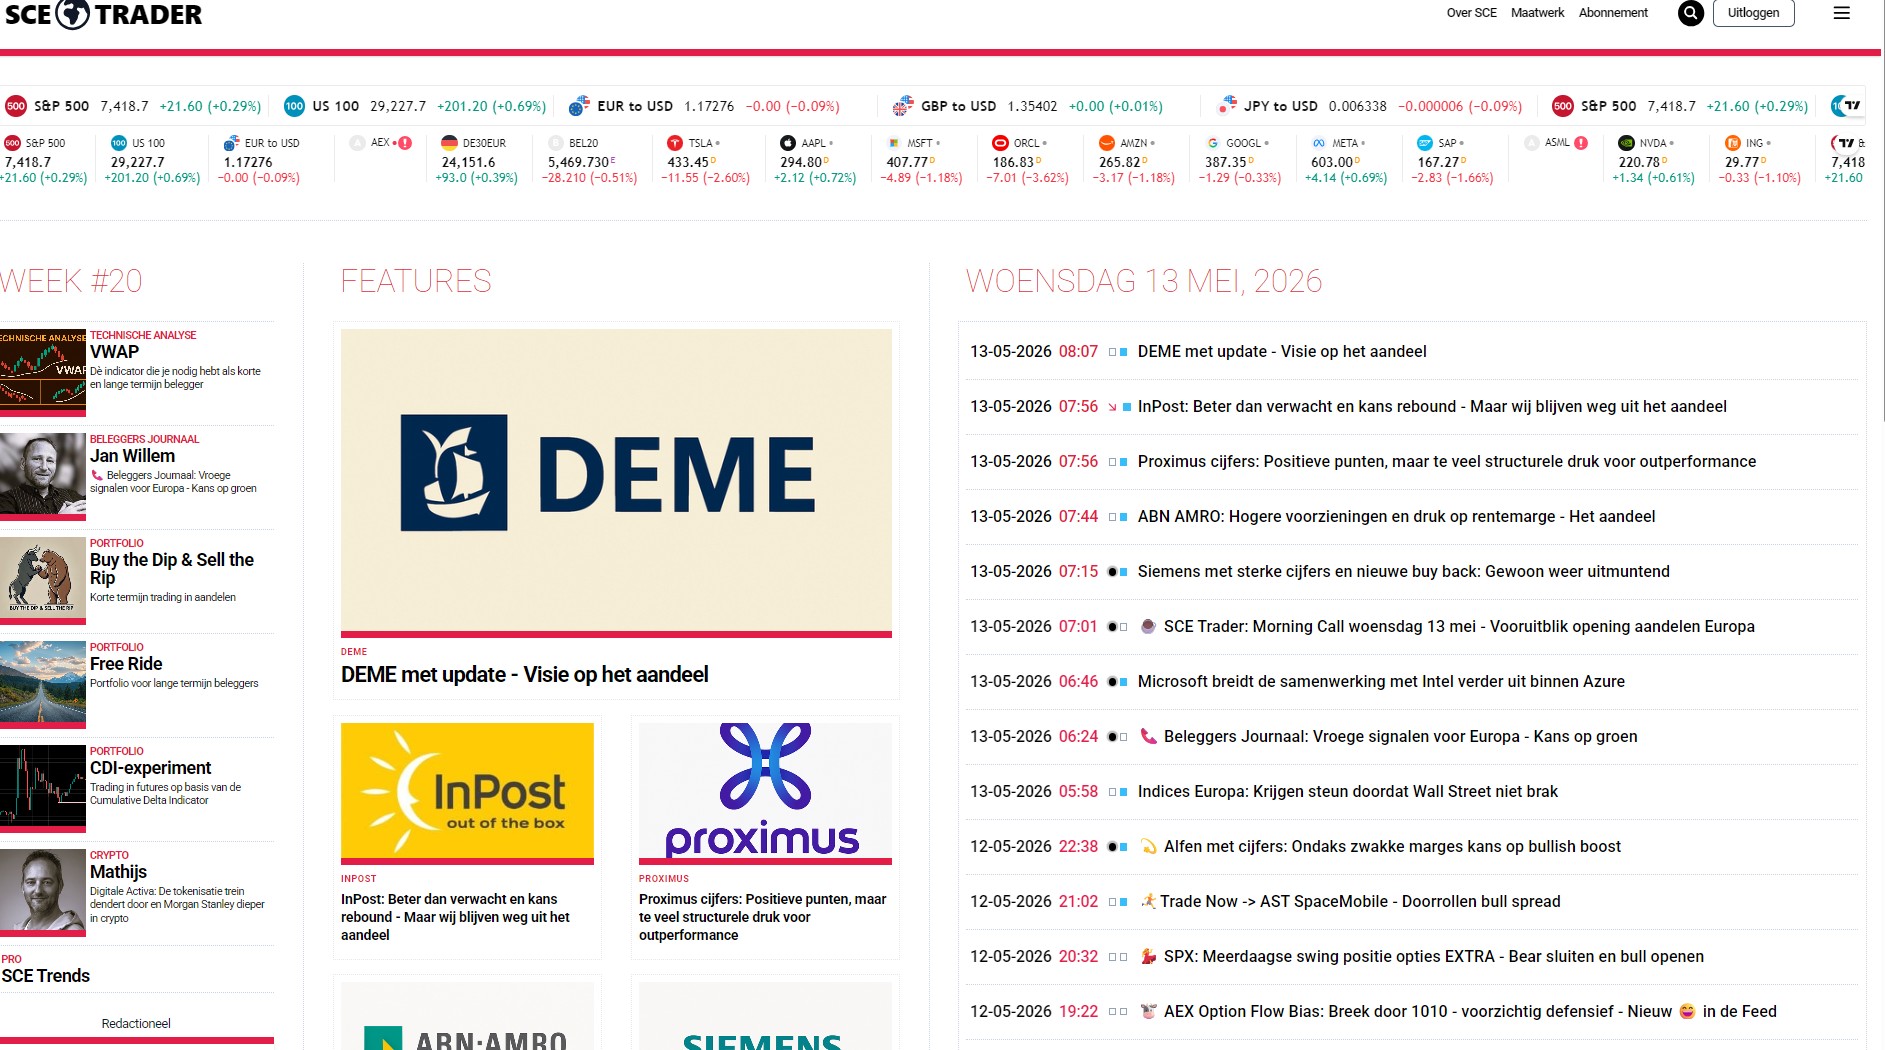Open Mathijs crypto column thumbnail

pos(43,892)
